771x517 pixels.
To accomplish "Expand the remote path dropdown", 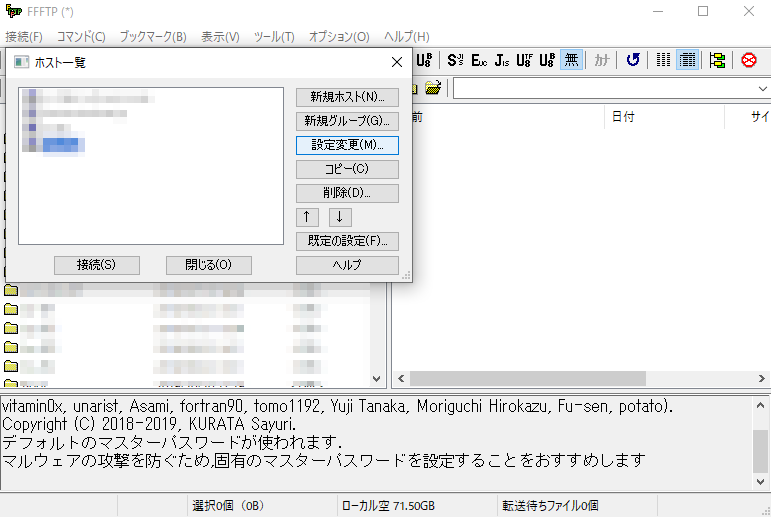I will pos(761,89).
